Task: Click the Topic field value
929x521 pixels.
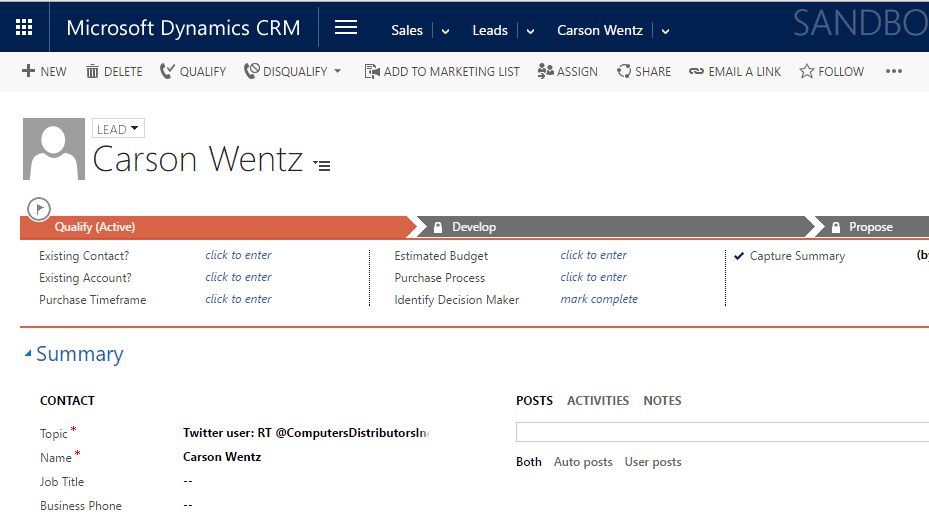Action: coord(306,433)
